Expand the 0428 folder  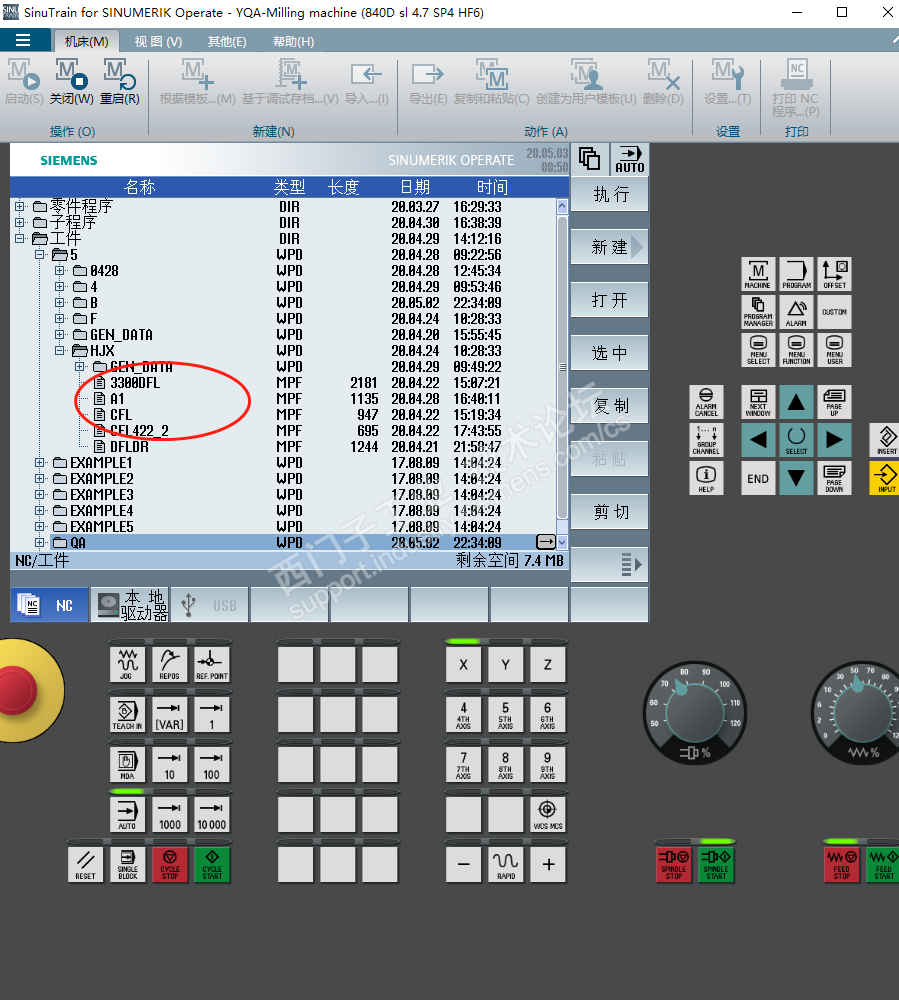pyautogui.click(x=59, y=270)
